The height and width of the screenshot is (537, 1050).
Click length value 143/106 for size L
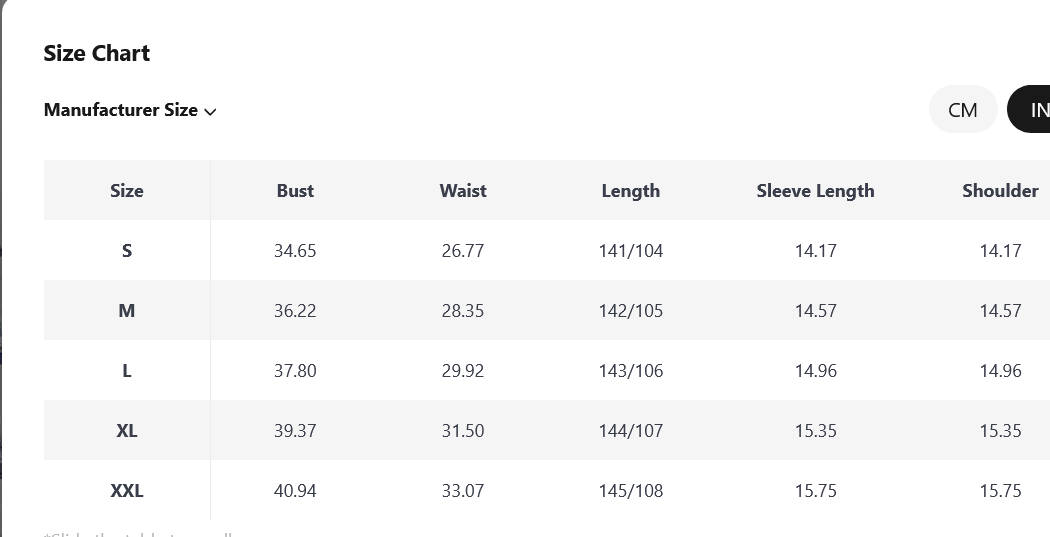(x=631, y=371)
